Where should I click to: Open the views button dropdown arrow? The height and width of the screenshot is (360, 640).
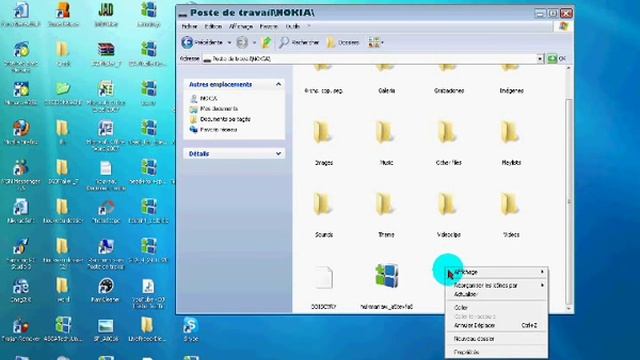tap(382, 42)
